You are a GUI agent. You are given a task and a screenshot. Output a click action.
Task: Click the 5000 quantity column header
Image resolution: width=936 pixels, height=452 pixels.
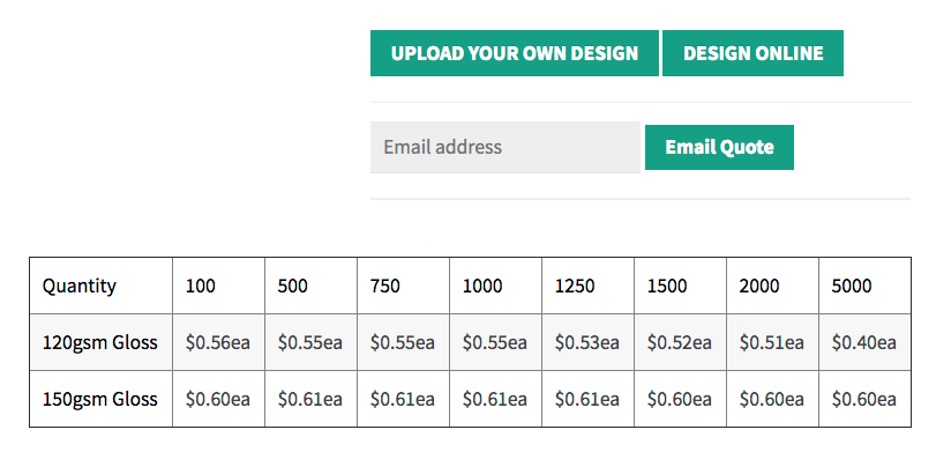coord(851,286)
